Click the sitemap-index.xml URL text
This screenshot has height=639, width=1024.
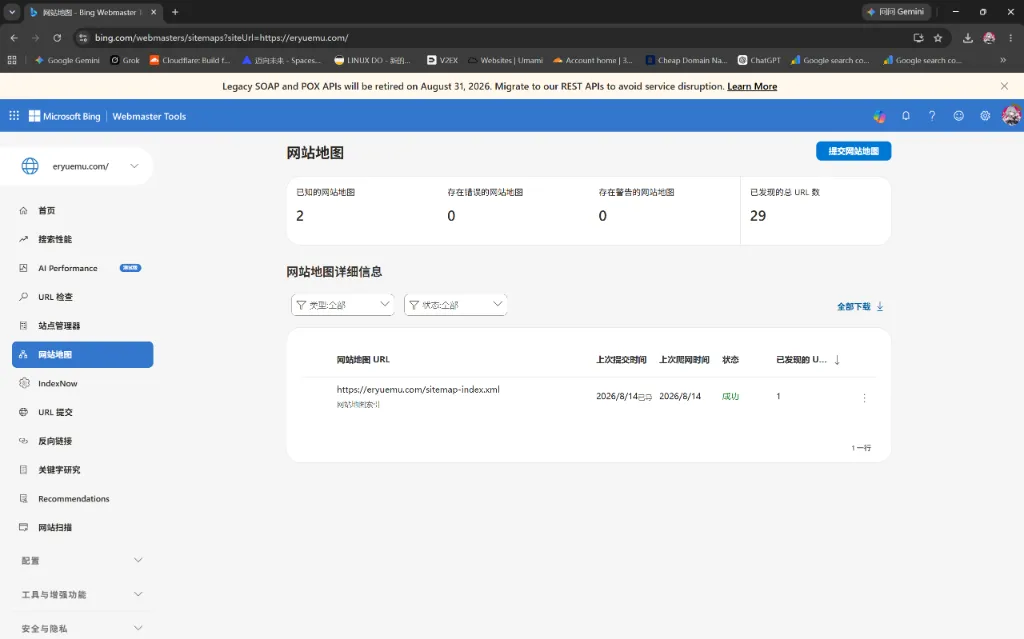418,389
